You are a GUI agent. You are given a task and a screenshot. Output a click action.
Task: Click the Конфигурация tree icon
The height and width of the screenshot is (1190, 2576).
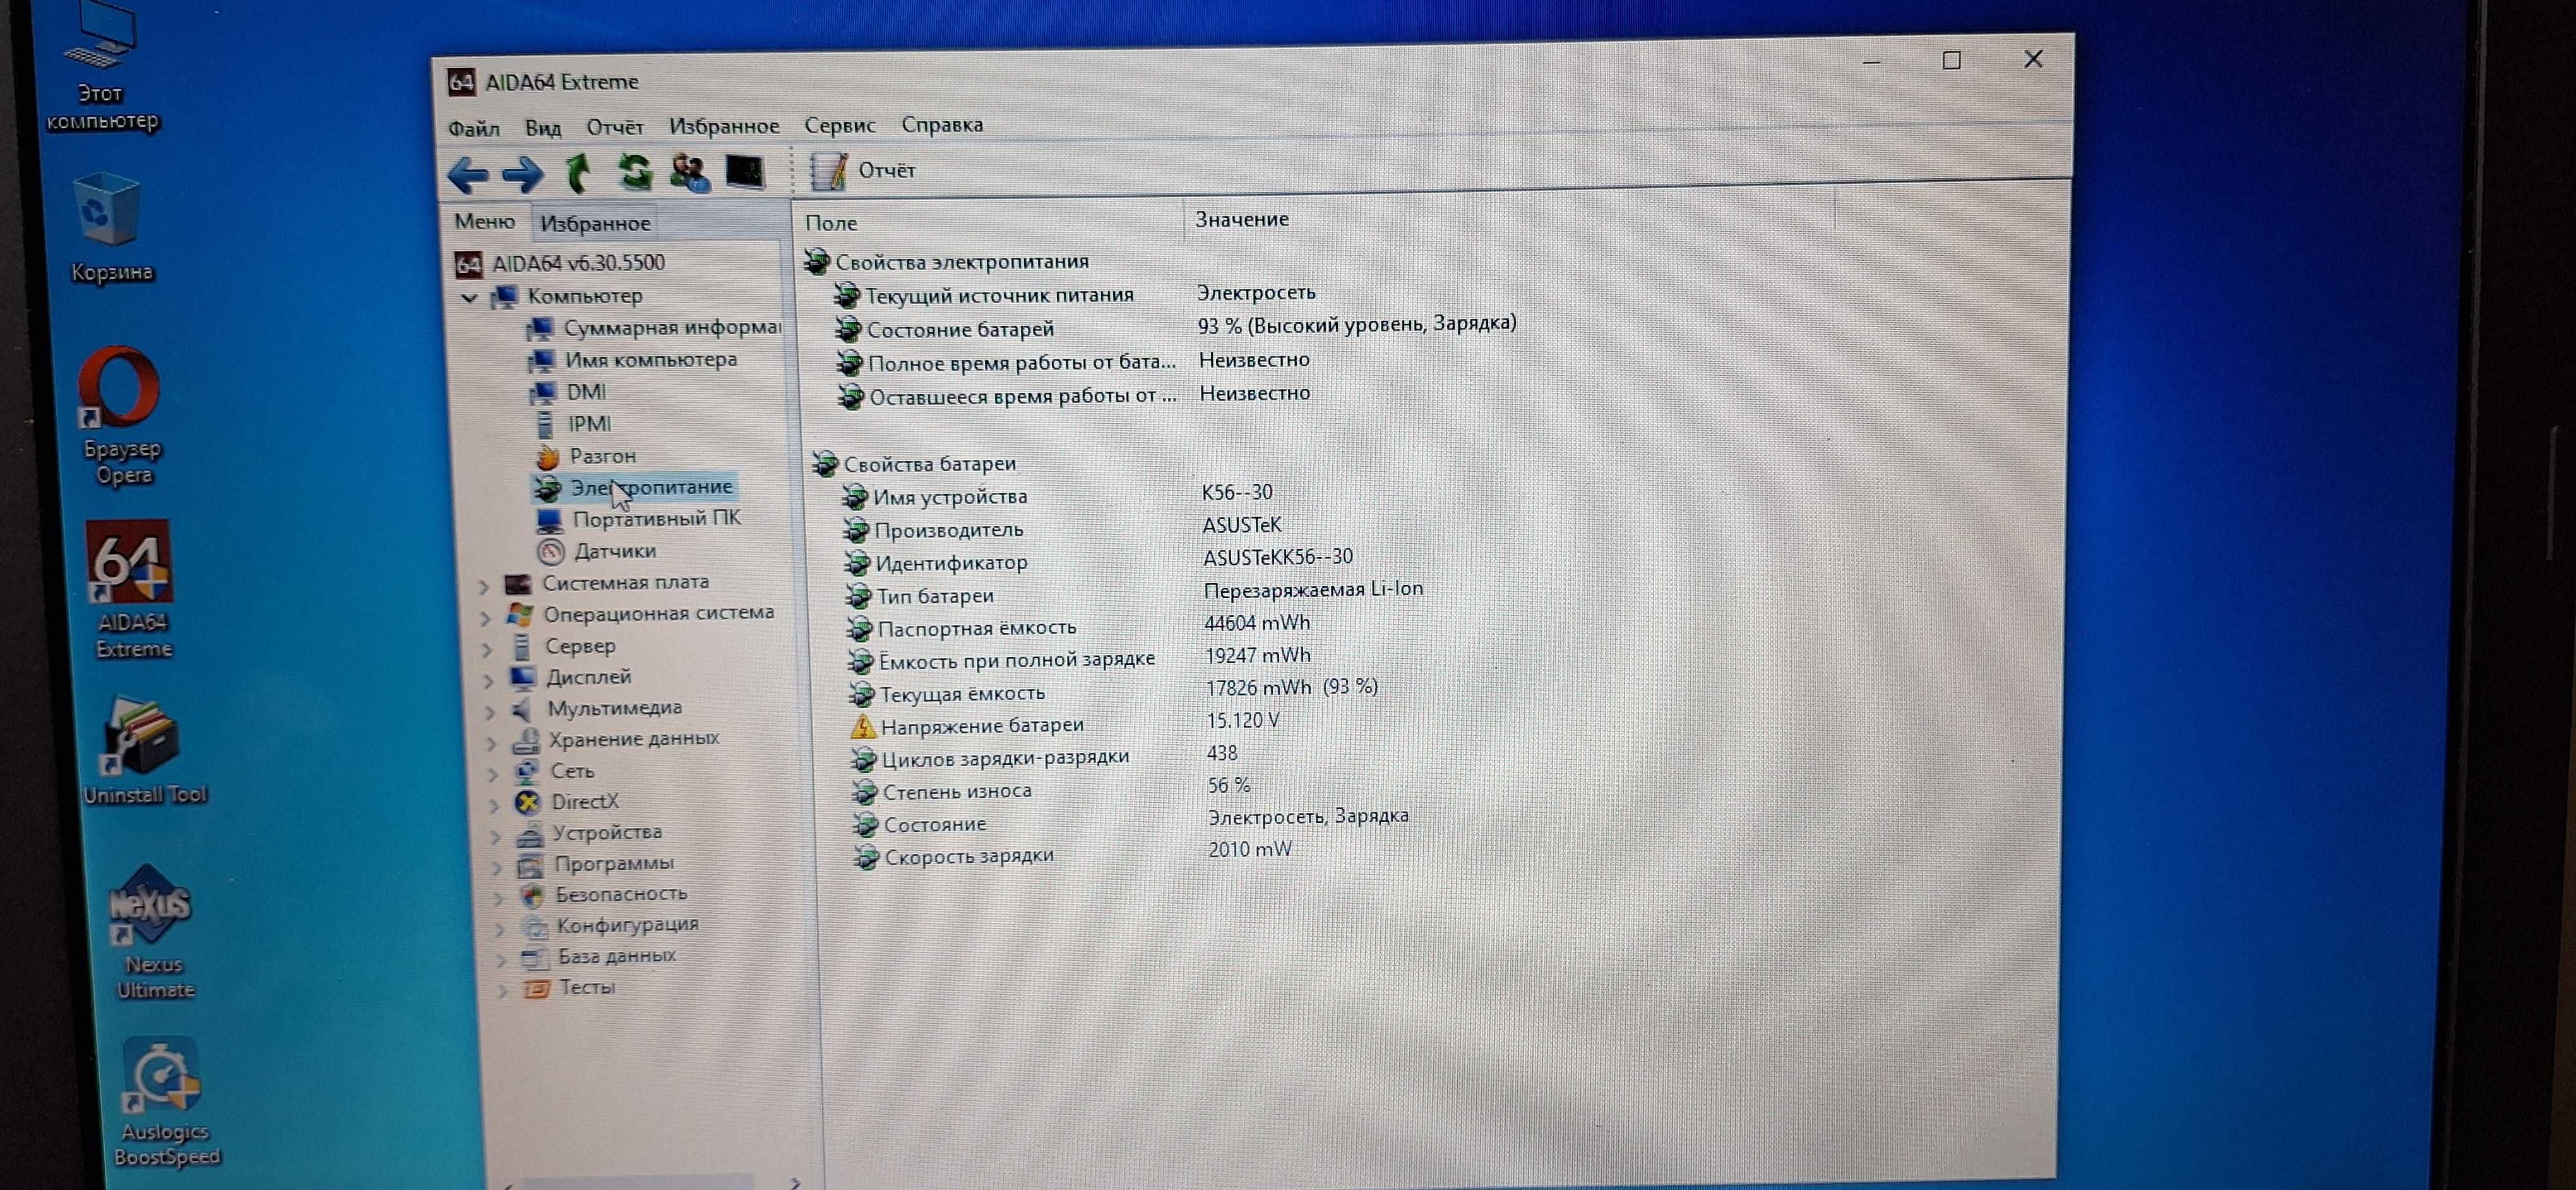536,926
